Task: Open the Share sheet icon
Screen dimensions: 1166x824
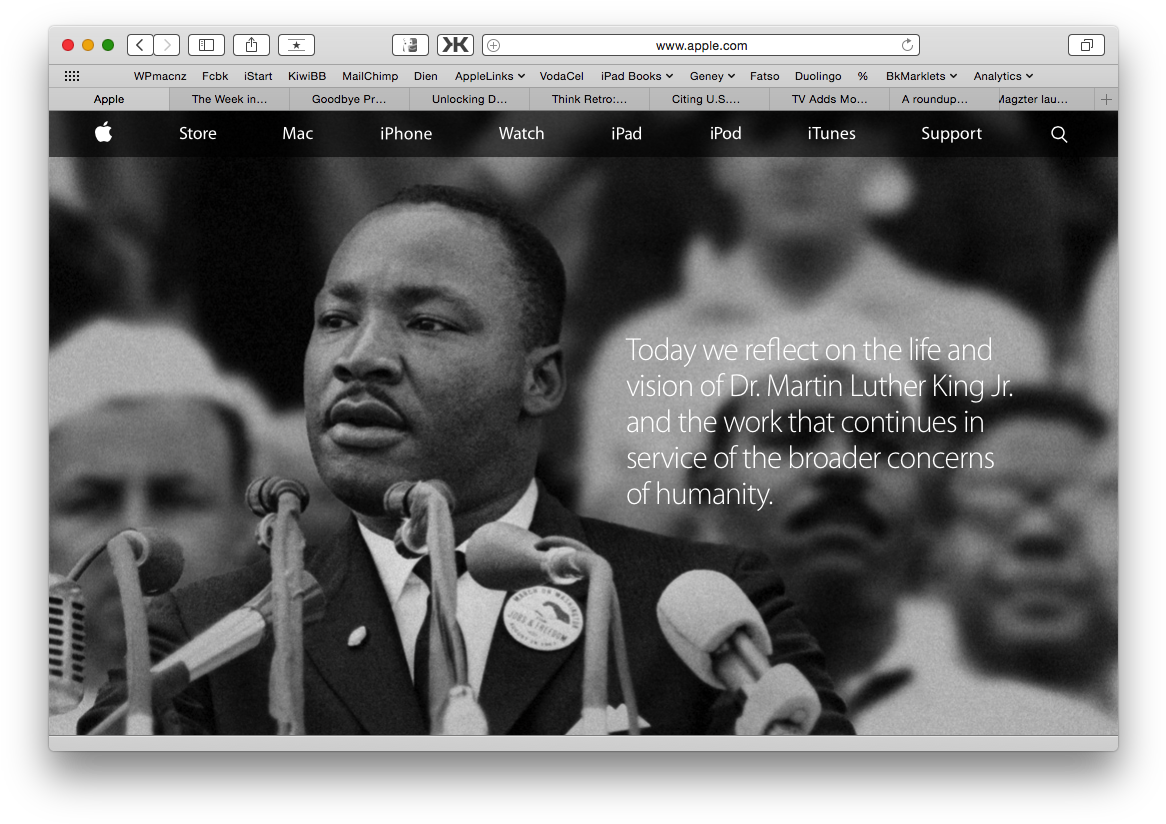Action: pyautogui.click(x=251, y=45)
